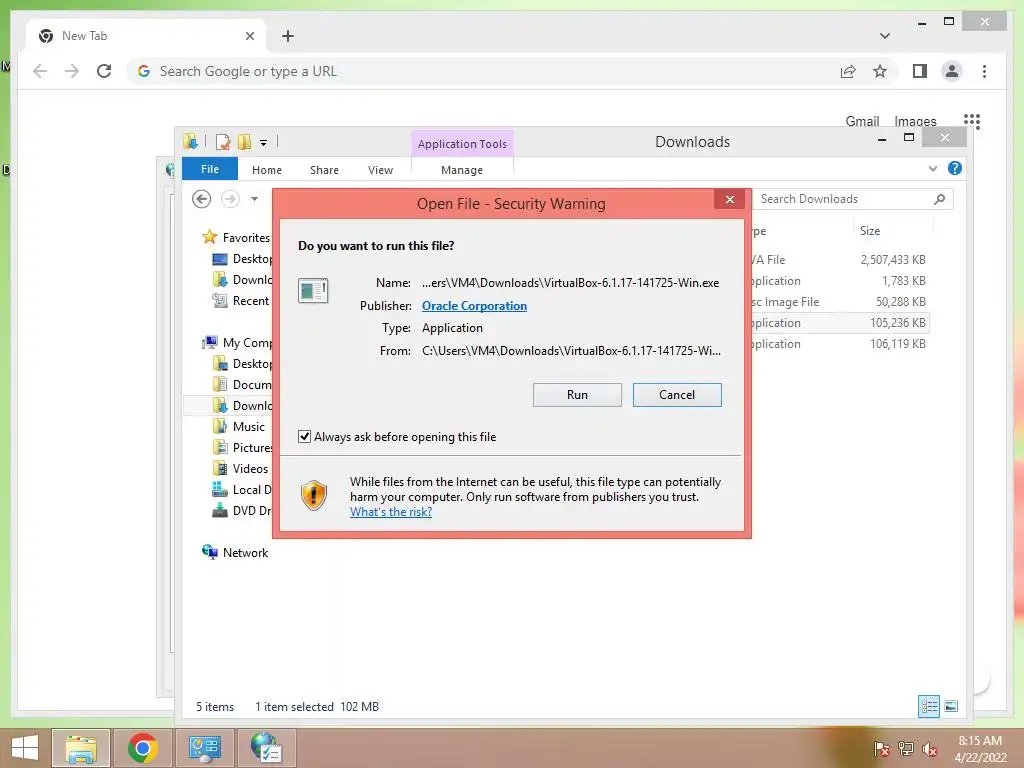The image size is (1024, 768).
Task: Click the search magnifier icon in Explorer
Action: (x=939, y=199)
